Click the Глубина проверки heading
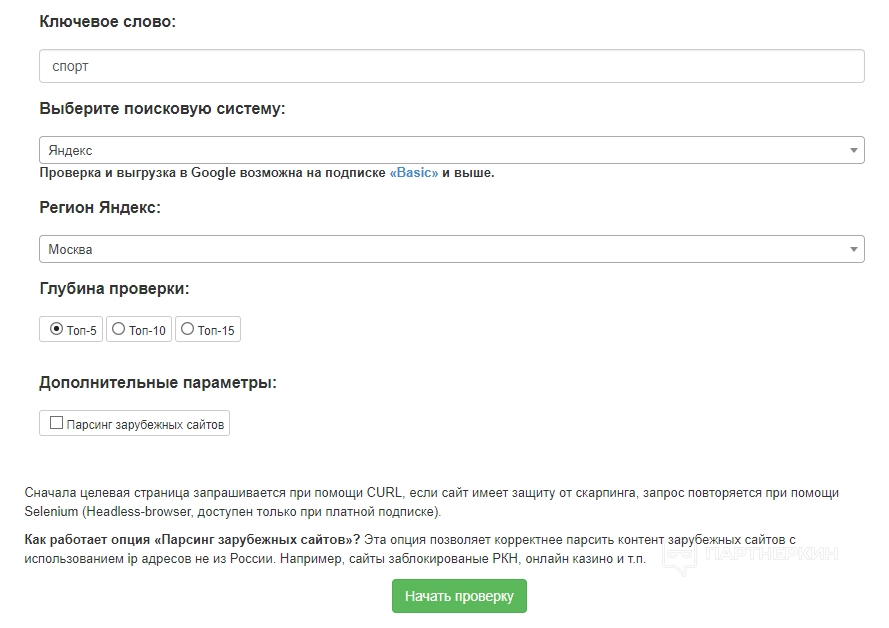This screenshot has width=889, height=628. [114, 289]
